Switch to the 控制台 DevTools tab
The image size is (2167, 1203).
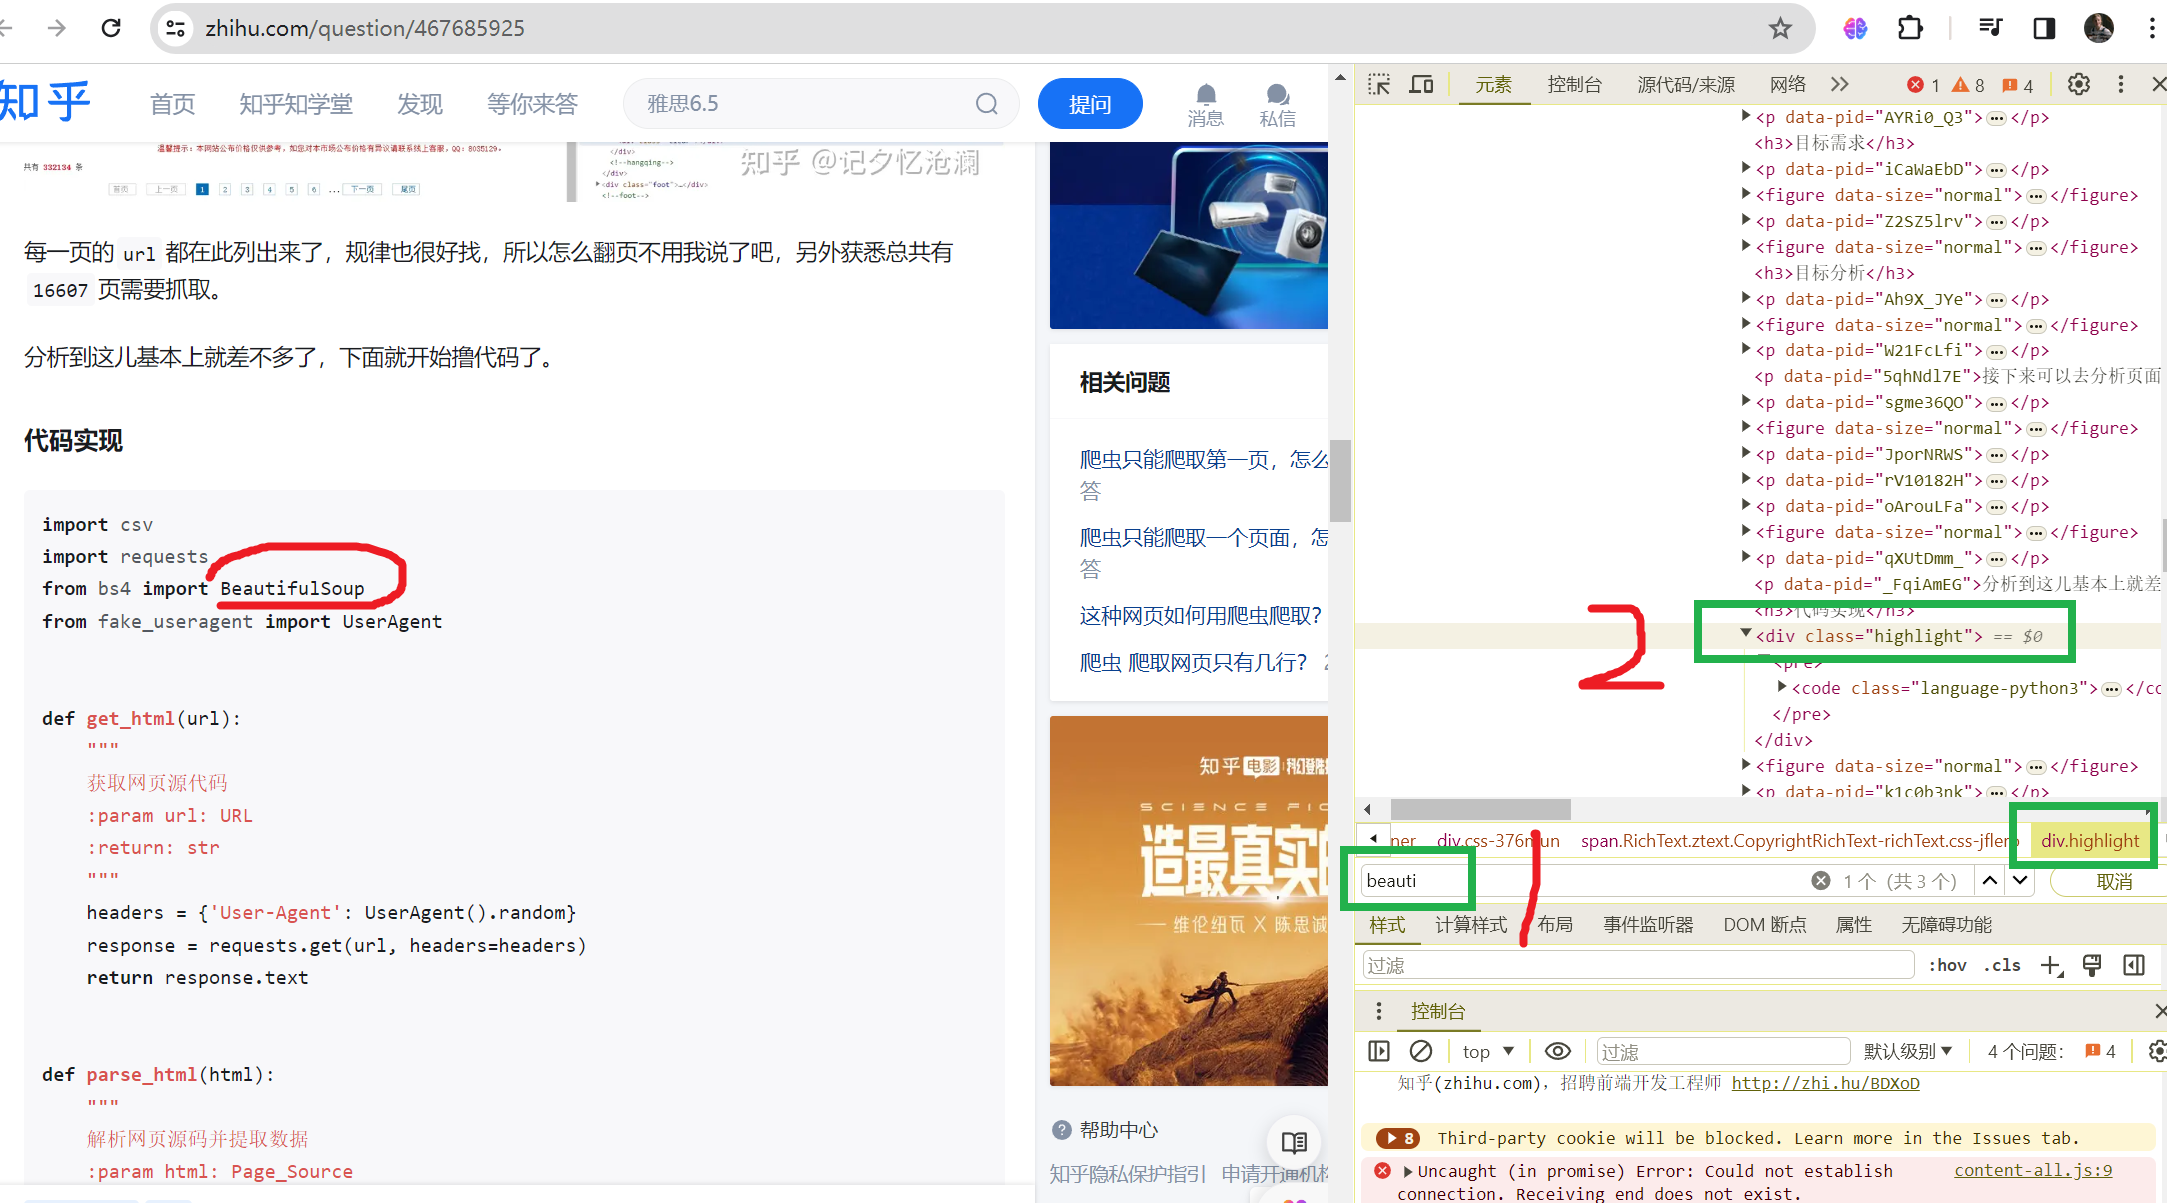1574,85
